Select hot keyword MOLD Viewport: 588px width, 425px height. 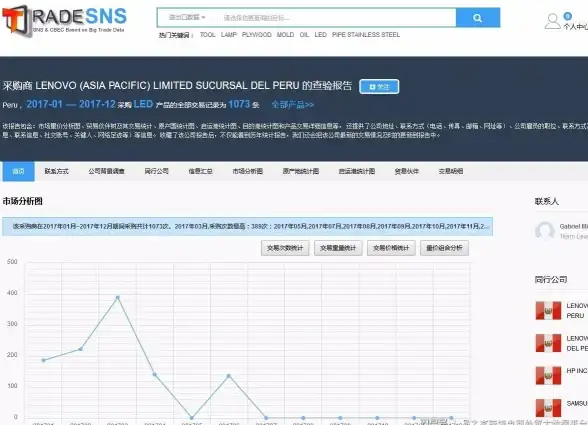point(285,35)
